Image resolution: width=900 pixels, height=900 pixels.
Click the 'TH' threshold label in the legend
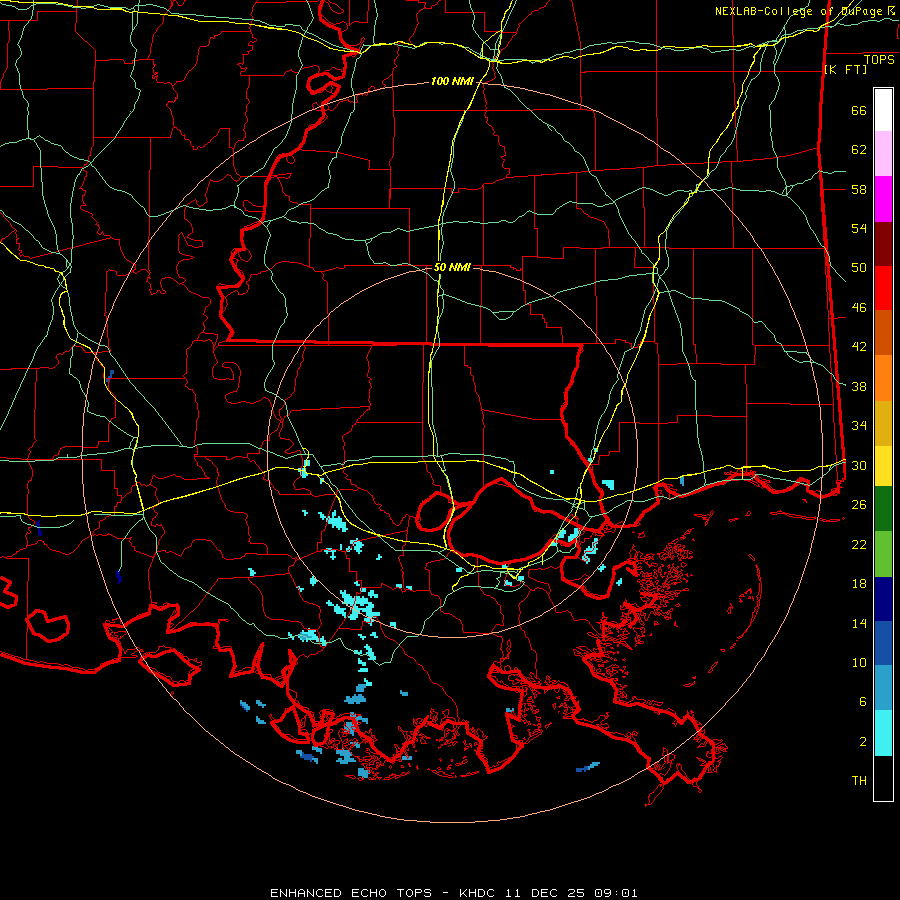click(x=859, y=781)
